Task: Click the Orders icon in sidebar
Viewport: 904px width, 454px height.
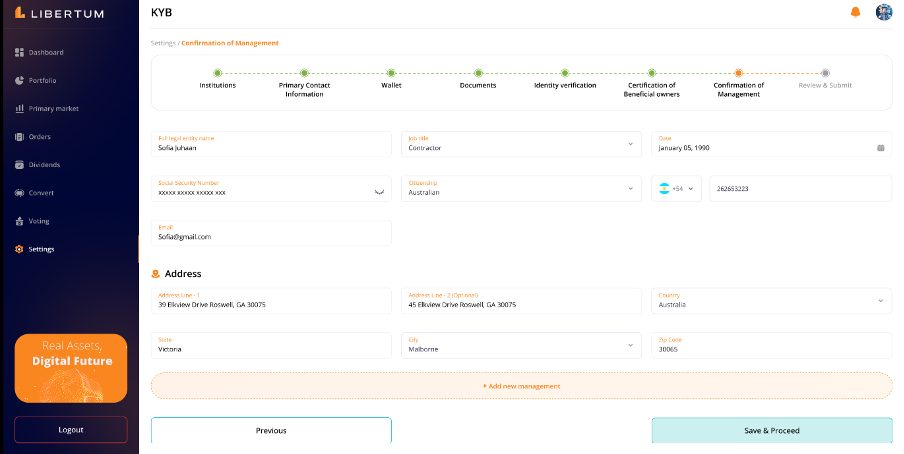Action: (x=20, y=136)
